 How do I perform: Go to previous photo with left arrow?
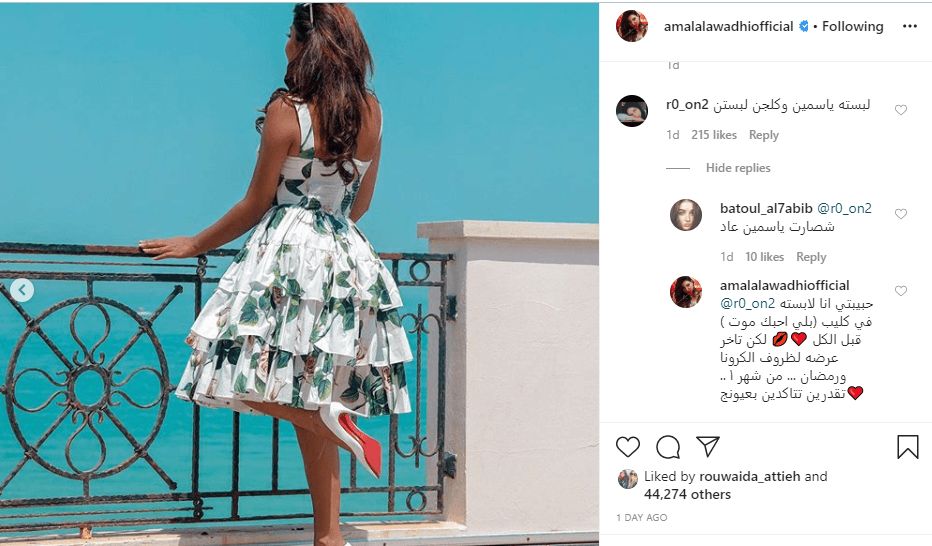coord(22,290)
